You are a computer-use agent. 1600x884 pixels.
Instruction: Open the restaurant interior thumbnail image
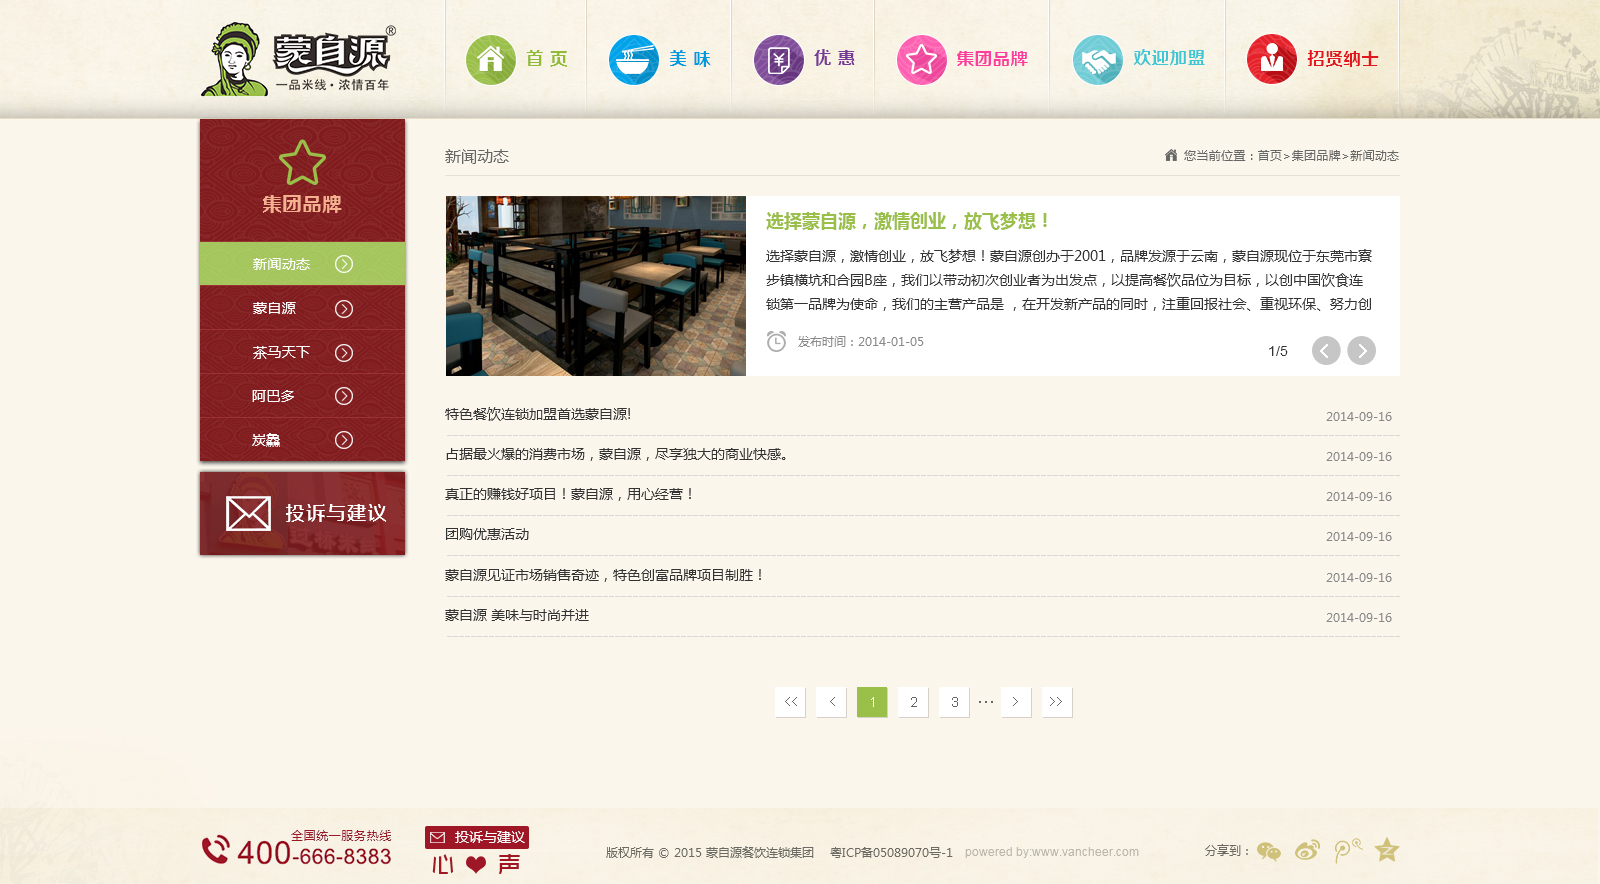point(596,286)
